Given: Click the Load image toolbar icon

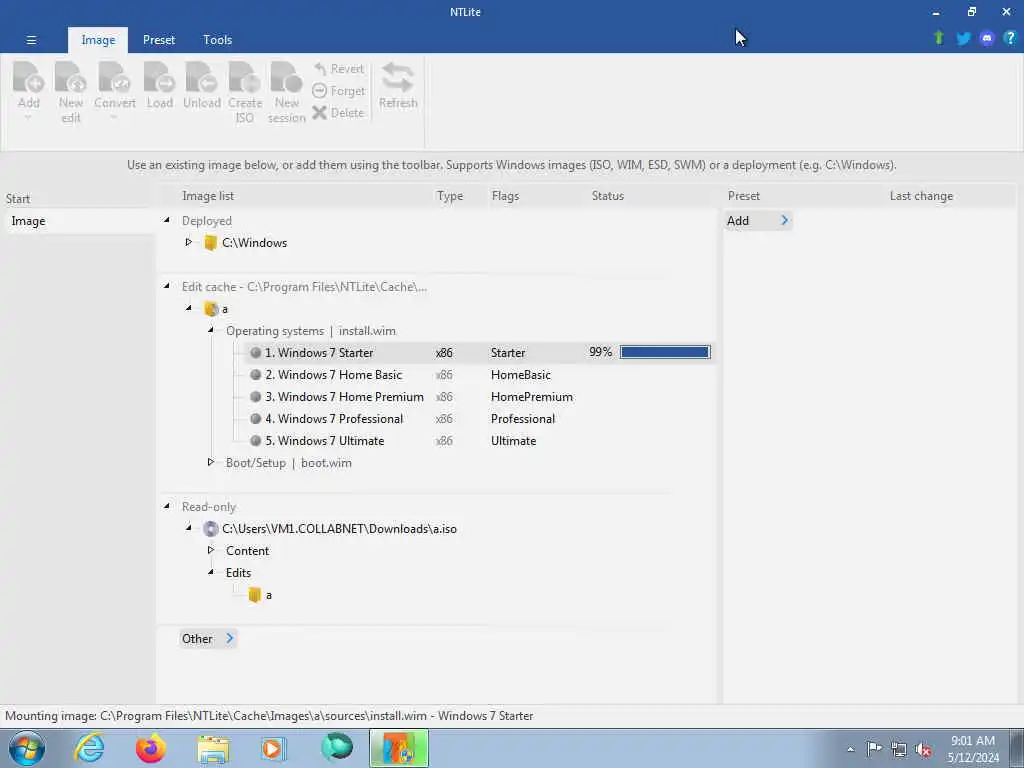Looking at the screenshot, I should click(x=159, y=76).
